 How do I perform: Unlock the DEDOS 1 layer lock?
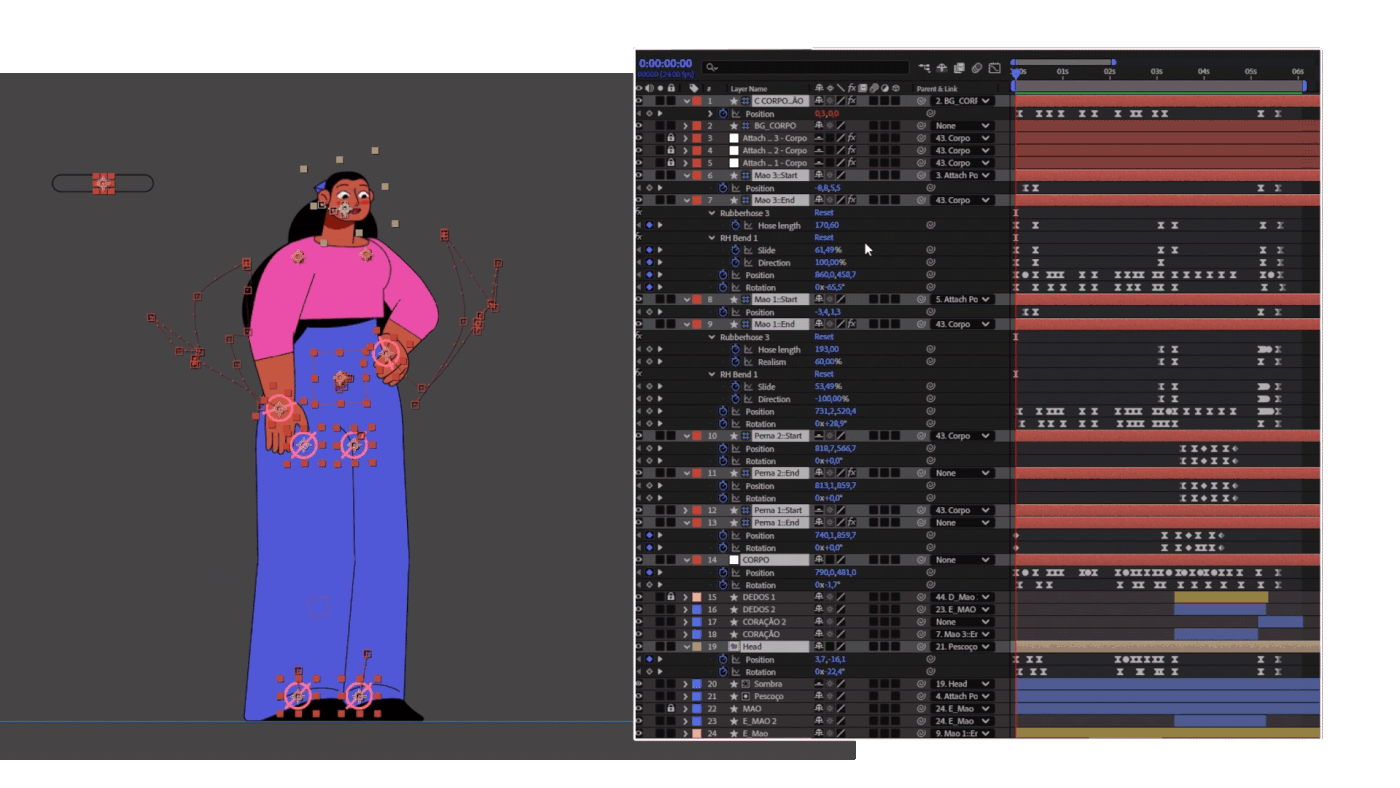coord(671,597)
